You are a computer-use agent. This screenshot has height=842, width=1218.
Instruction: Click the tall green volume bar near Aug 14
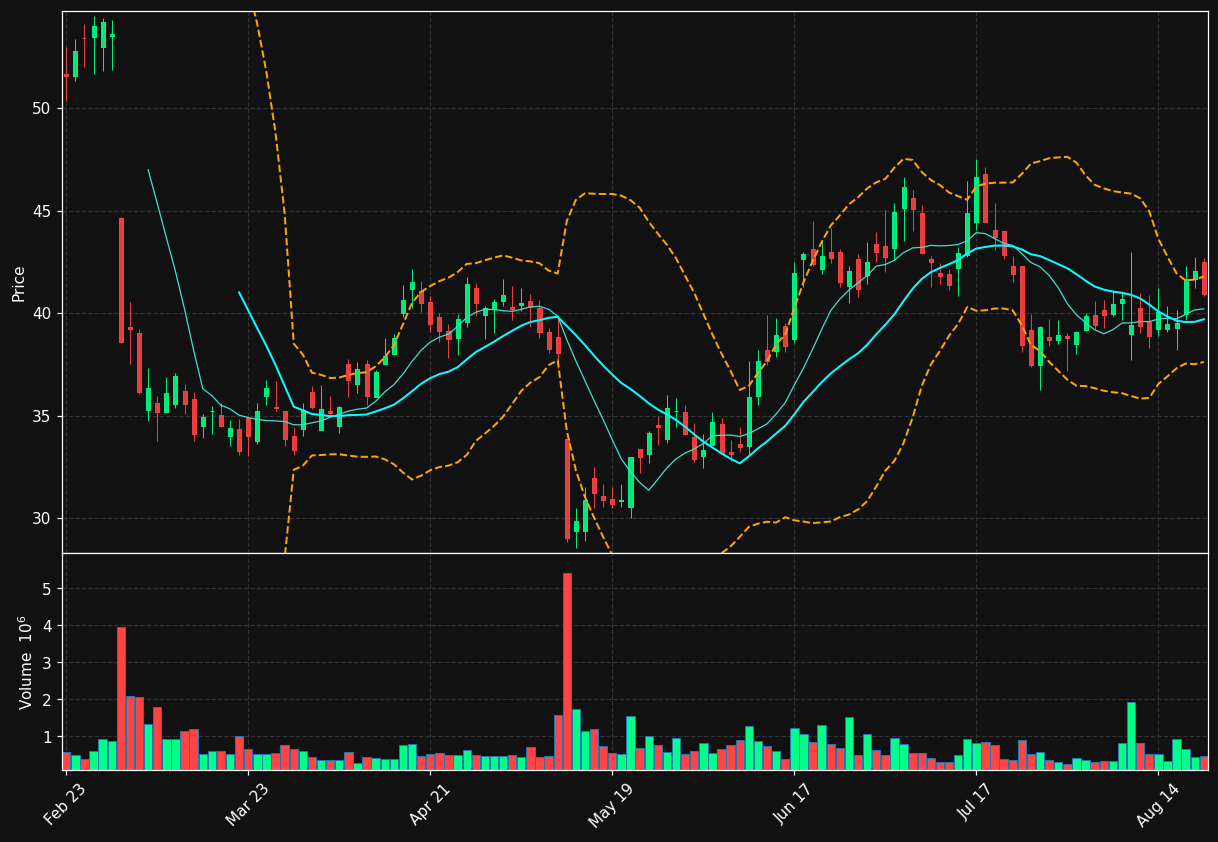point(1131,736)
